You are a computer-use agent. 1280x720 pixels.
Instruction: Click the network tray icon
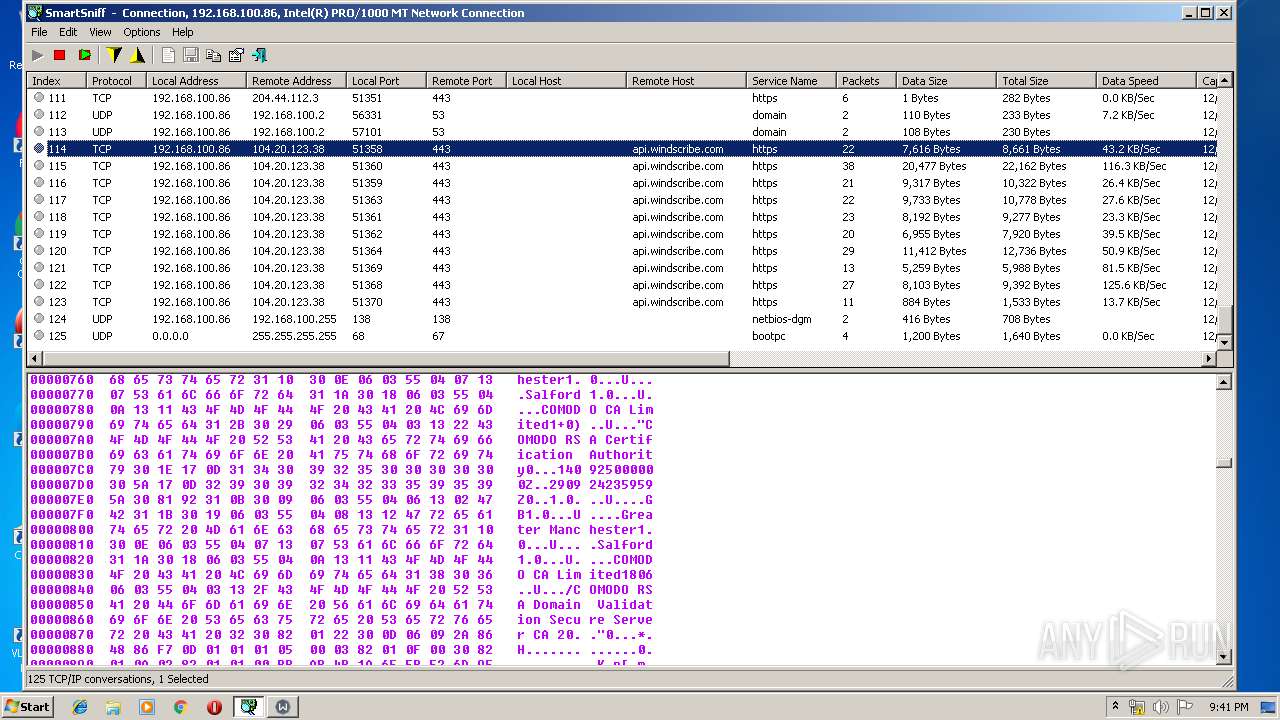point(1137,707)
